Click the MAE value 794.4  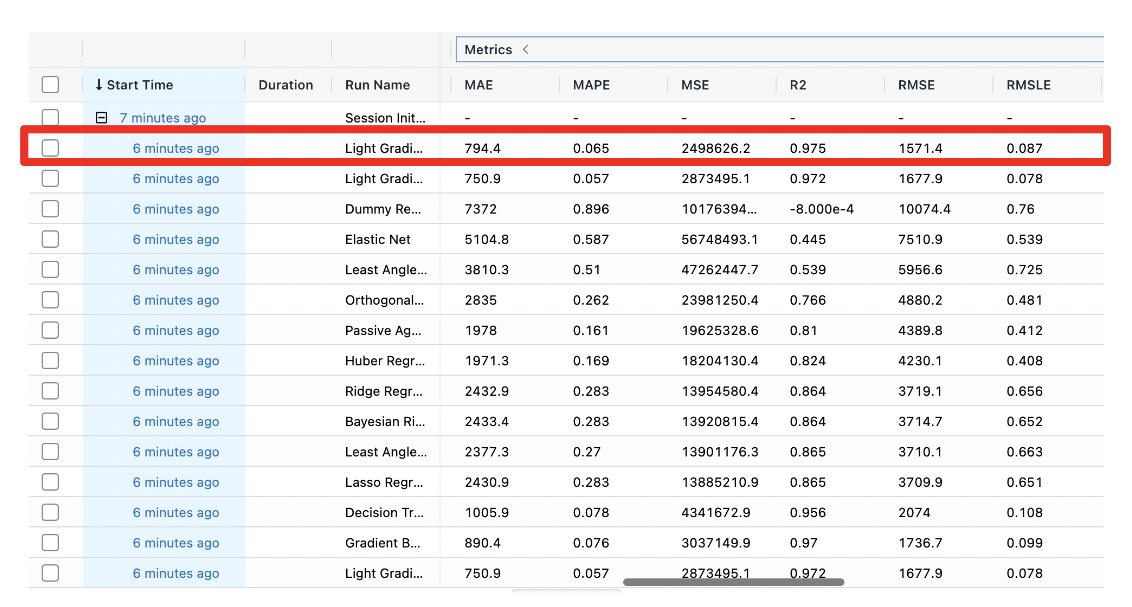tap(482, 148)
